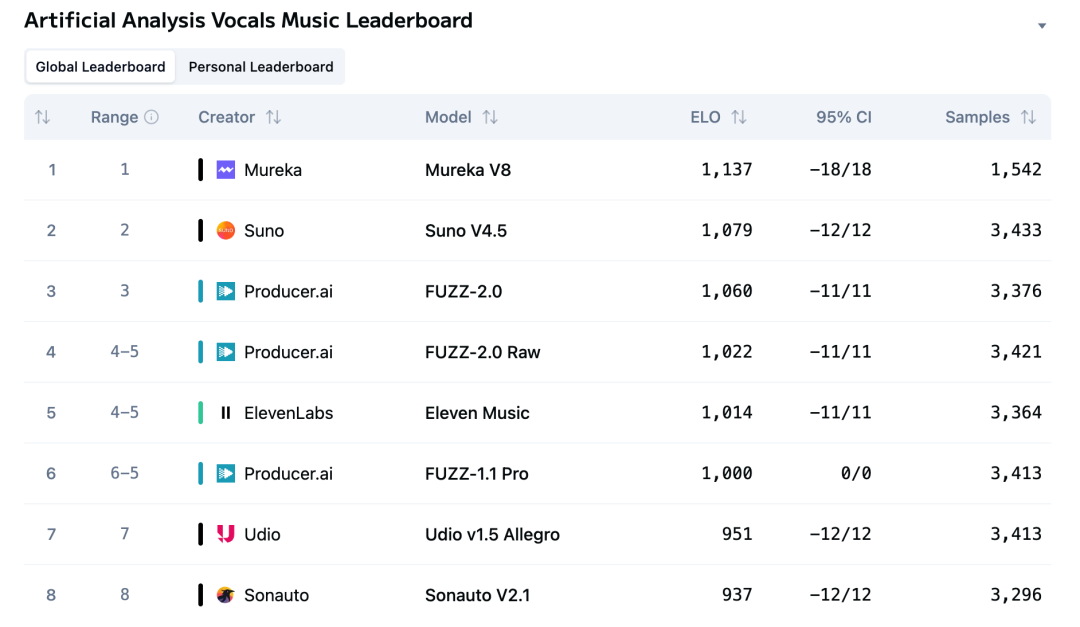
Task: Click Producer.ai logo in FUZZ-1.1 Pro row
Action: (226, 474)
